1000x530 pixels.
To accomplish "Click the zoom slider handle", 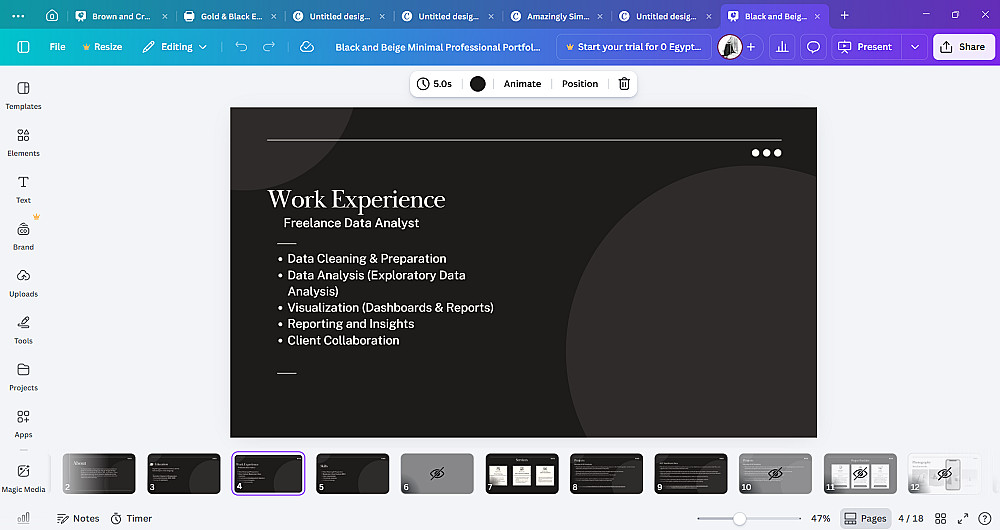I will pos(739,519).
